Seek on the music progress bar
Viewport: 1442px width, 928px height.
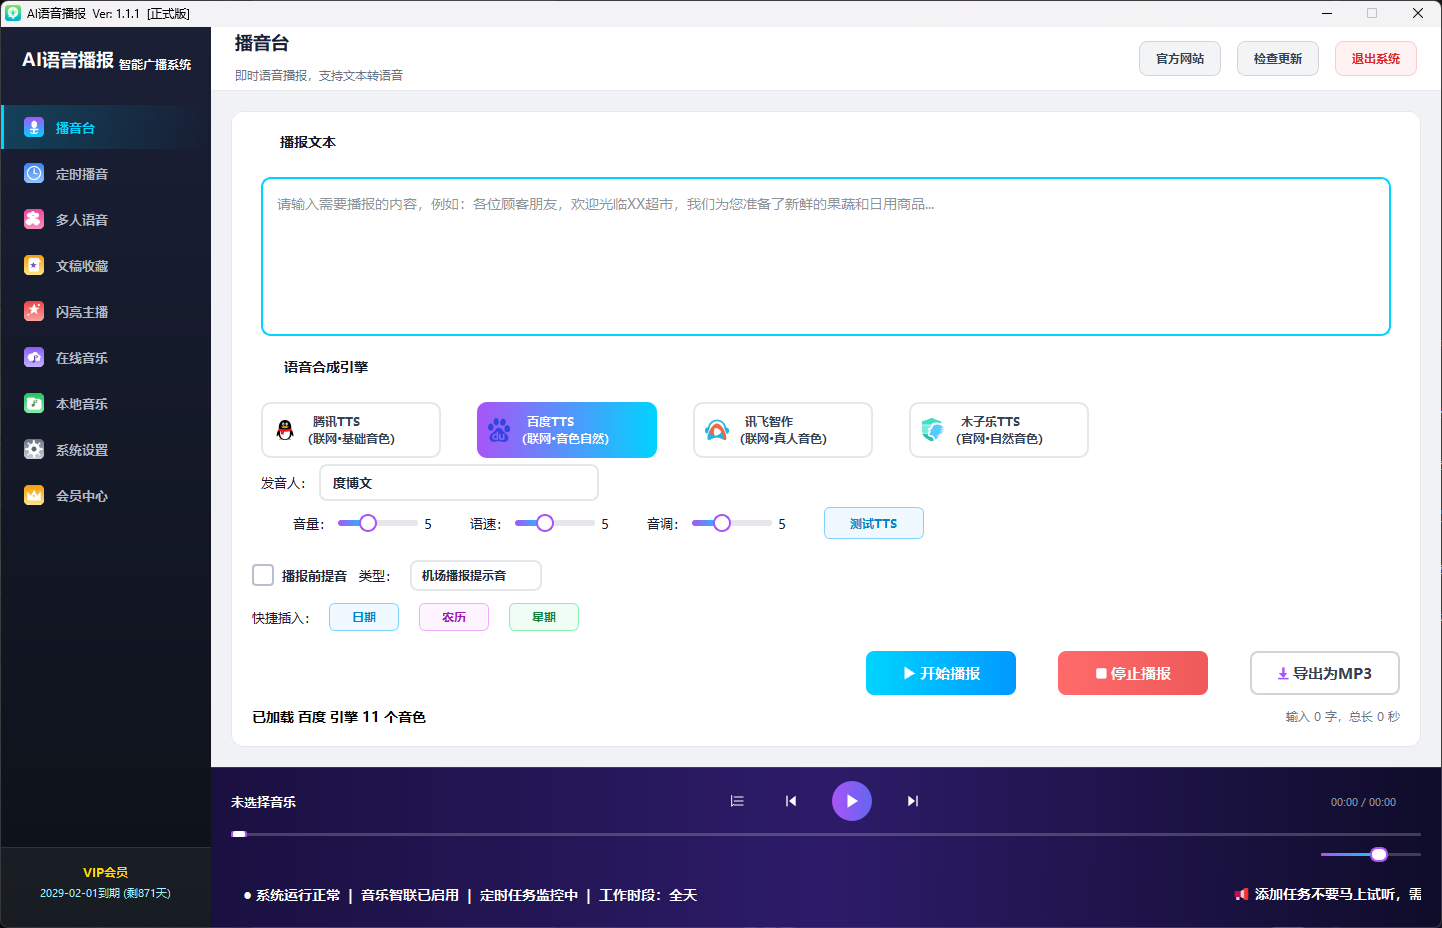[826, 834]
